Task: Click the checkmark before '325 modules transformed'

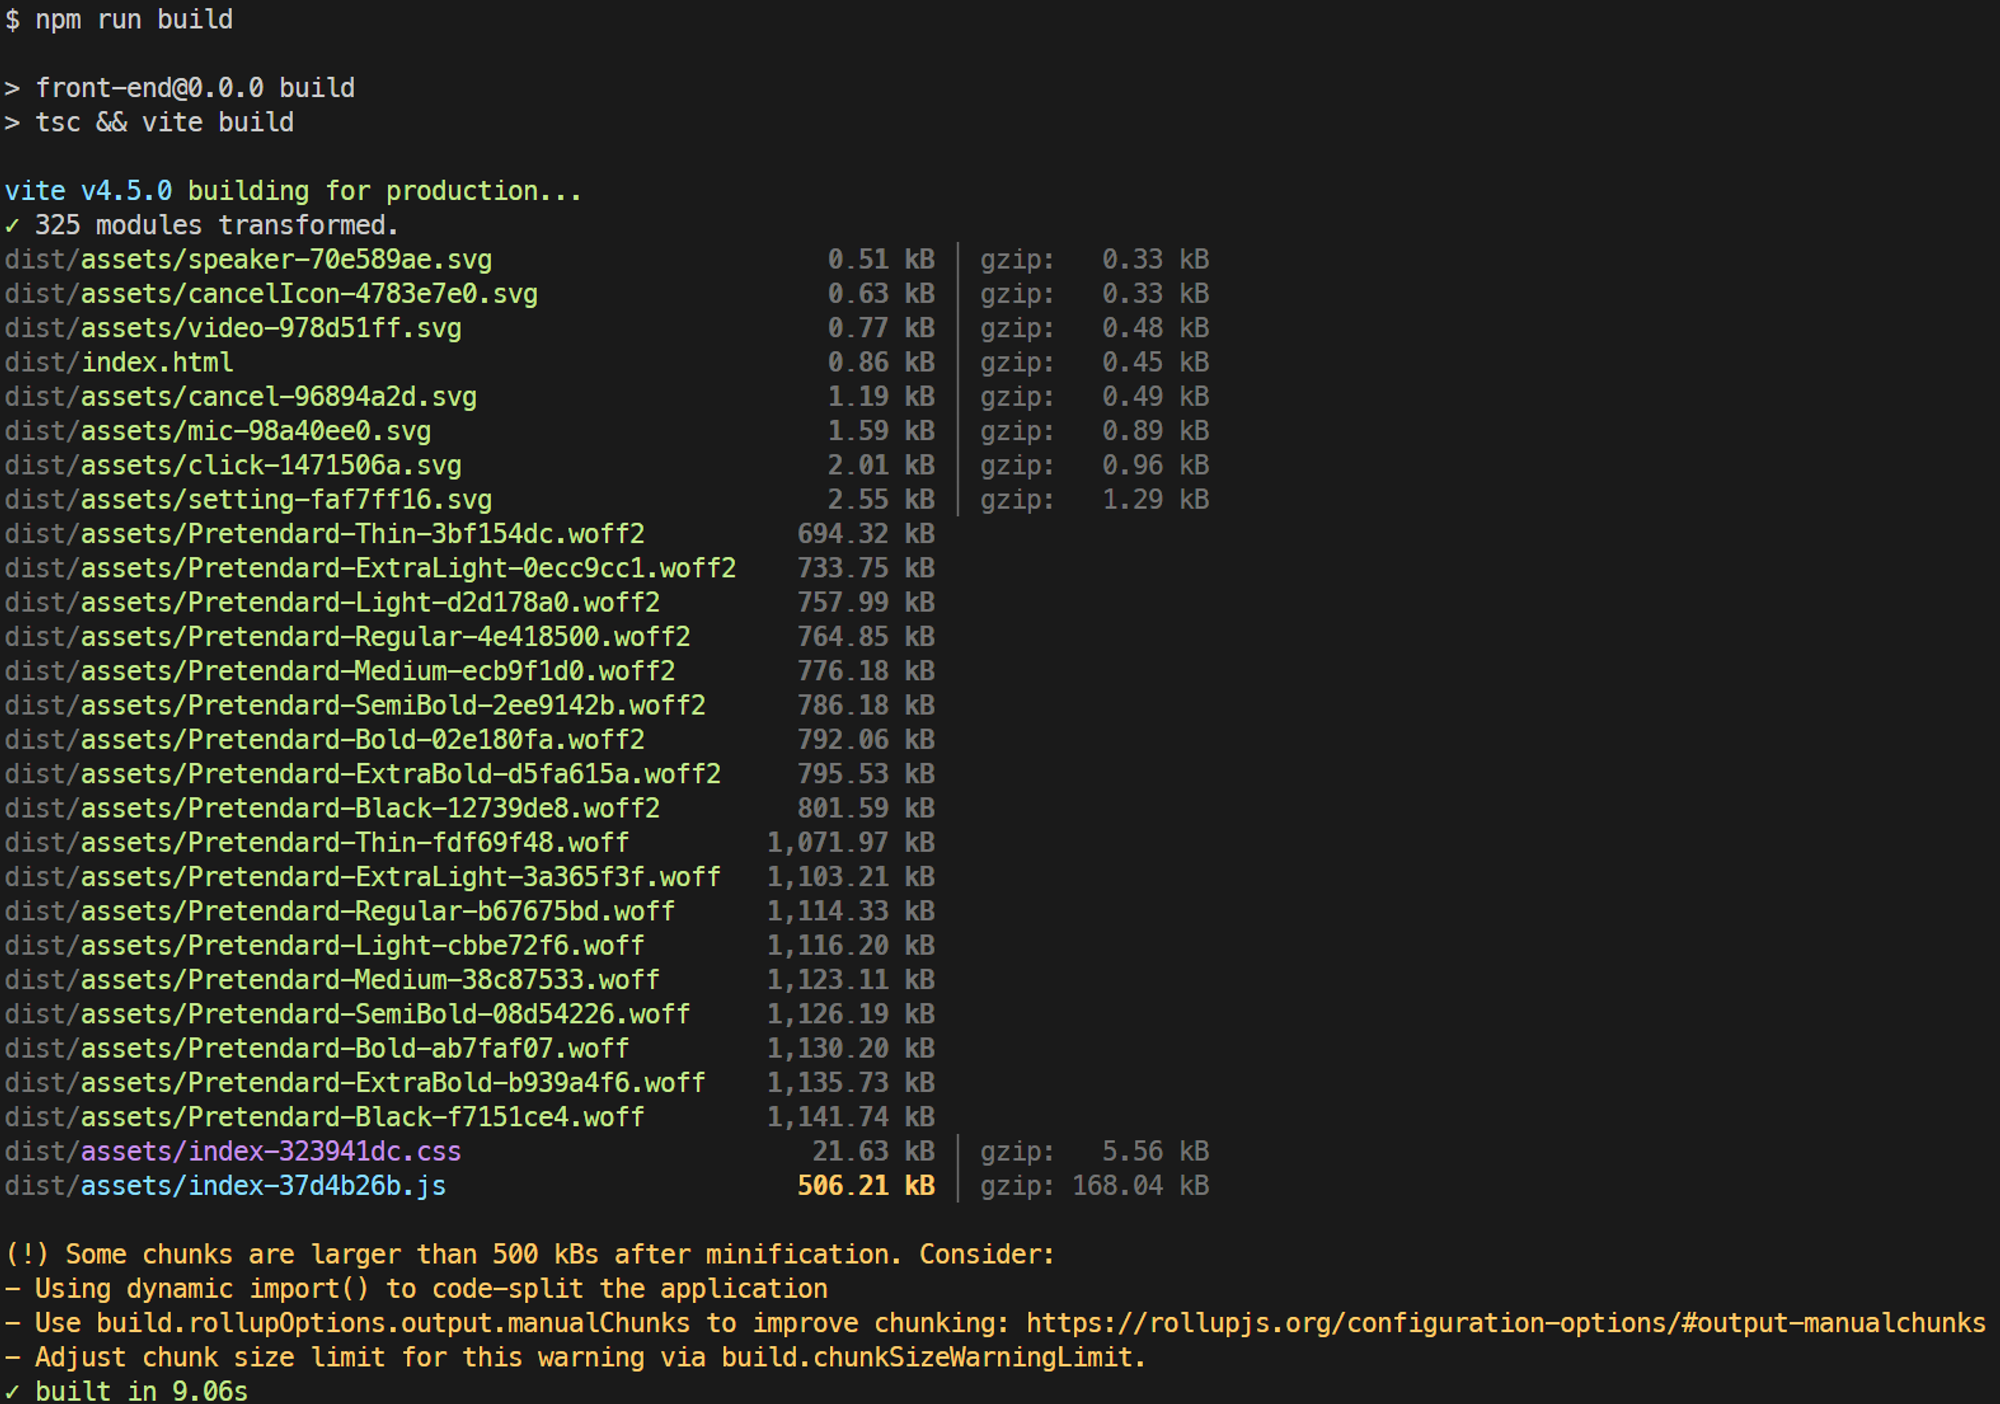Action: [x=12, y=226]
